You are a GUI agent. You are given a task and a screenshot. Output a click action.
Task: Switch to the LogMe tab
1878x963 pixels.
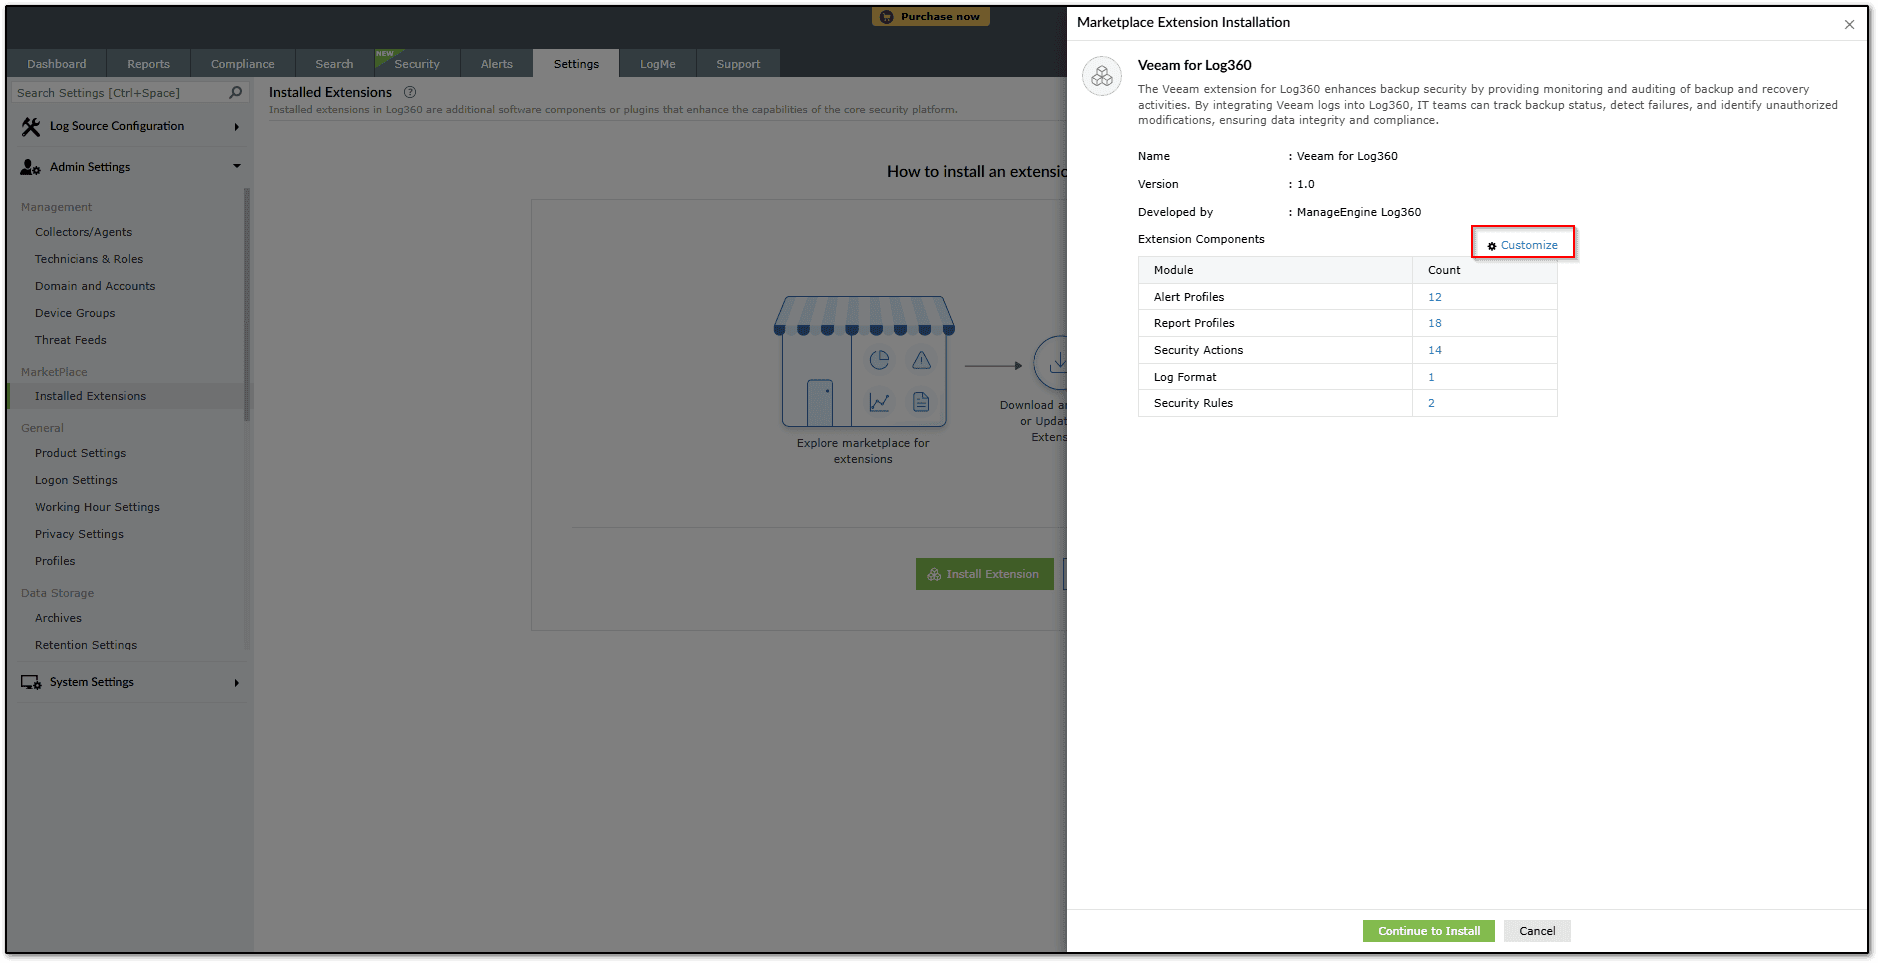(x=658, y=64)
